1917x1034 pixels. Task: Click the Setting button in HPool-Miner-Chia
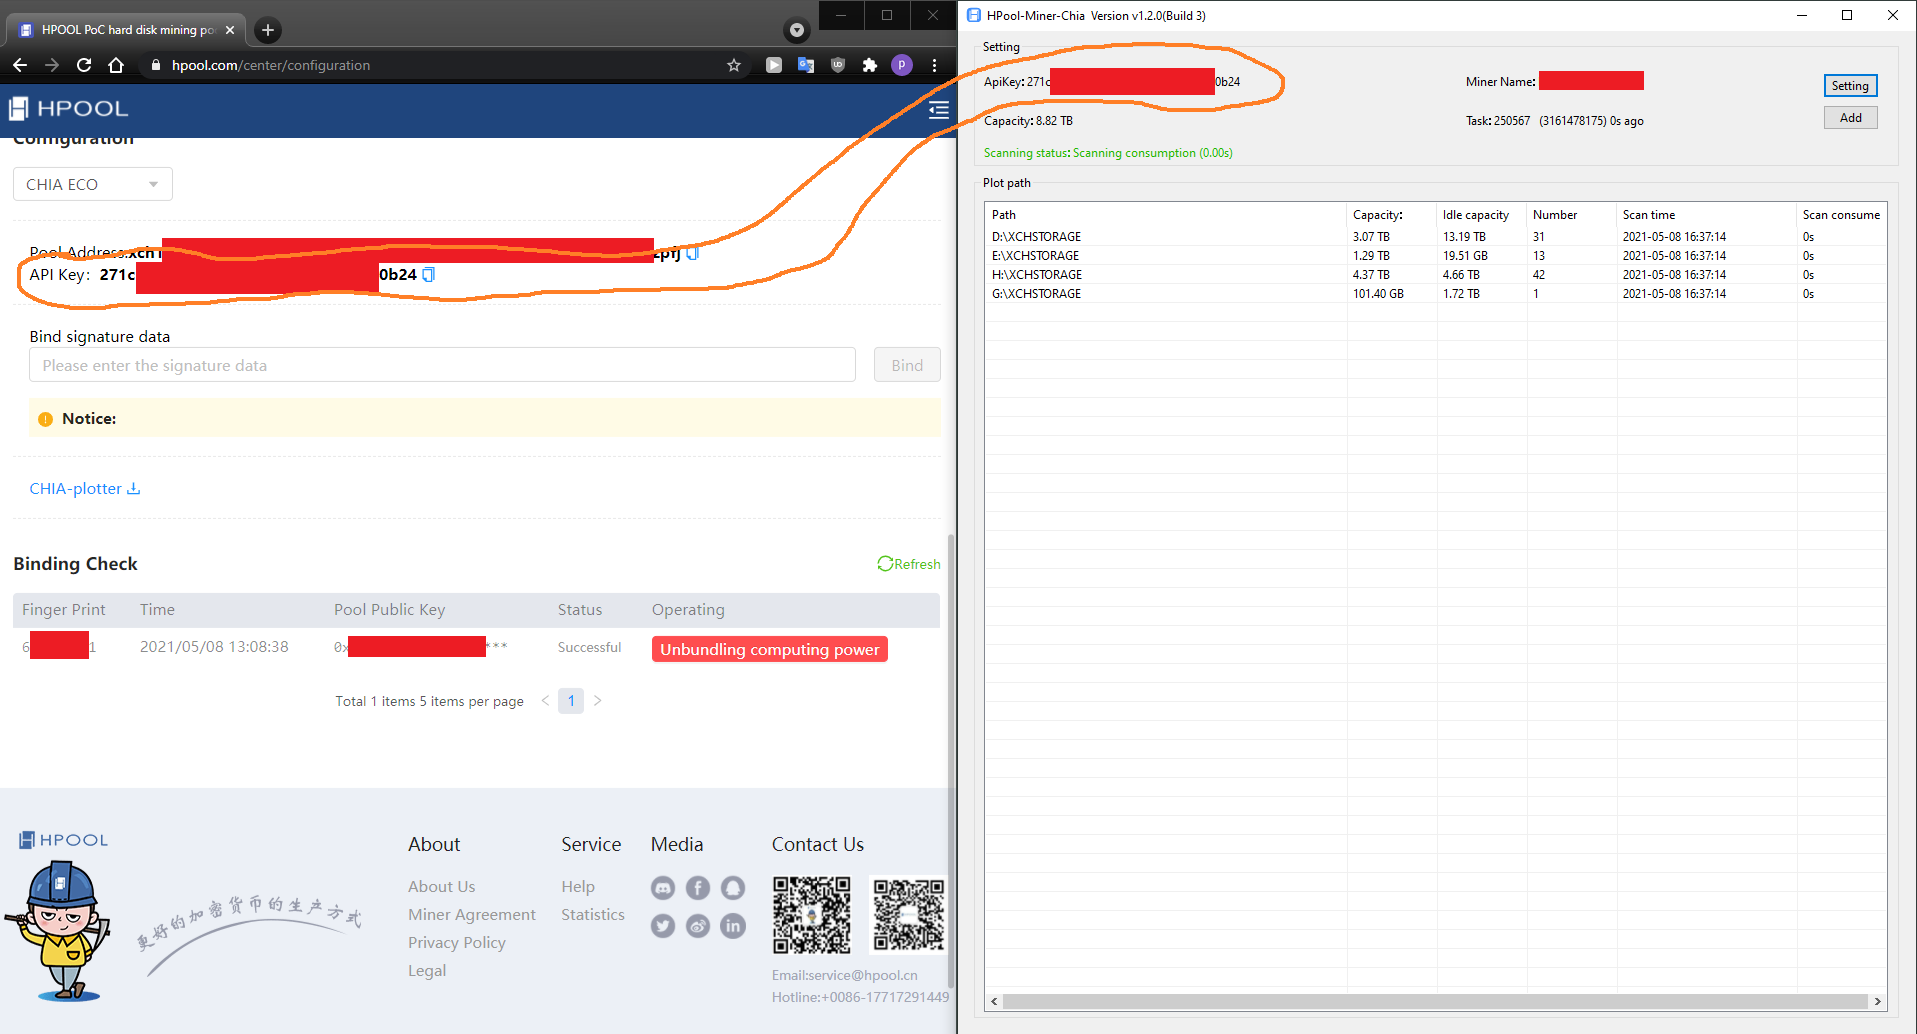(1849, 85)
